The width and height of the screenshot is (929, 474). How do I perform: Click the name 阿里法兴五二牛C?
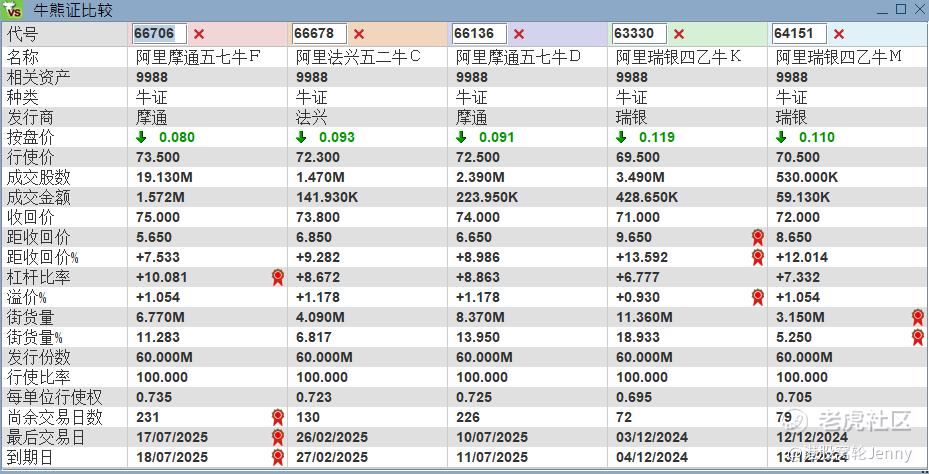pos(358,57)
